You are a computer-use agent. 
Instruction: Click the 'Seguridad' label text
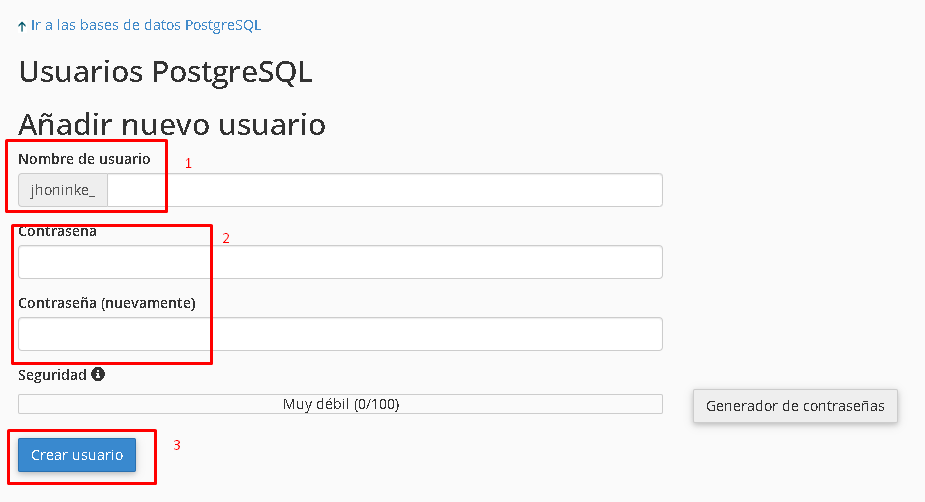[x=53, y=375]
